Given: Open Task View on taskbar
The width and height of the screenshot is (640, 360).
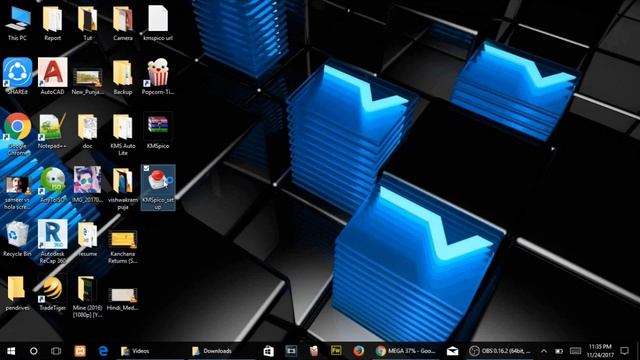Looking at the screenshot, I should tap(56, 351).
